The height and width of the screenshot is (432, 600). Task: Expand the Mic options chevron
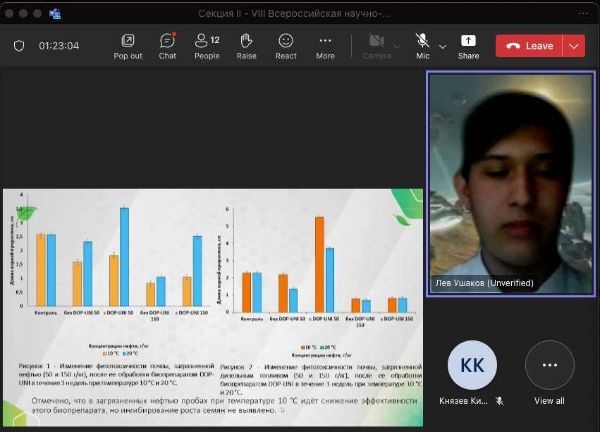[x=442, y=46]
